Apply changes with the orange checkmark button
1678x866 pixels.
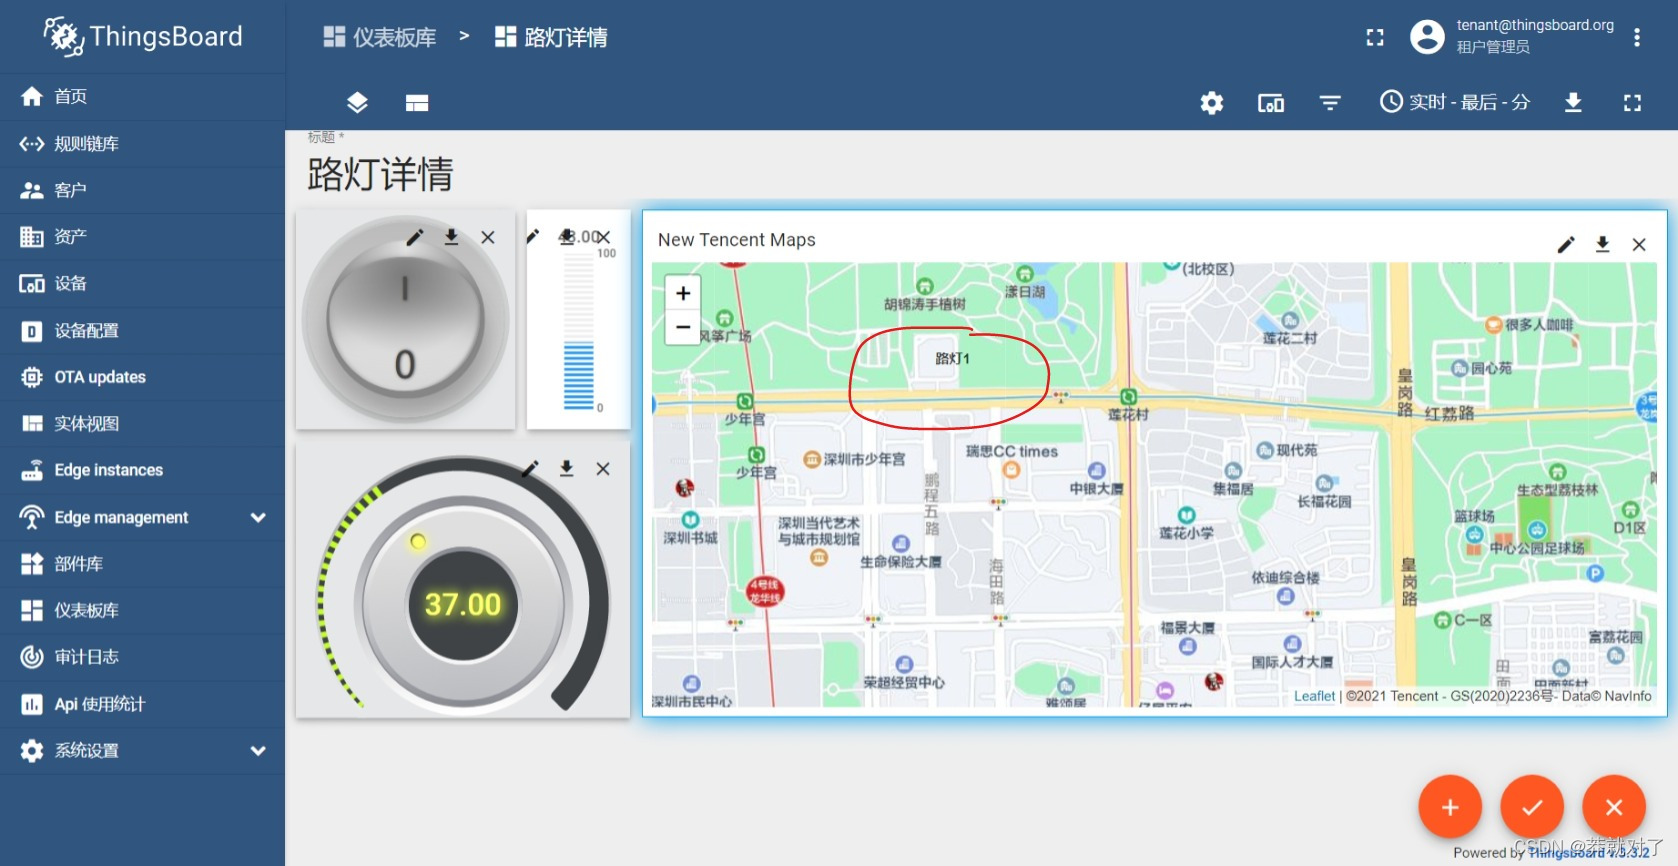(1532, 807)
